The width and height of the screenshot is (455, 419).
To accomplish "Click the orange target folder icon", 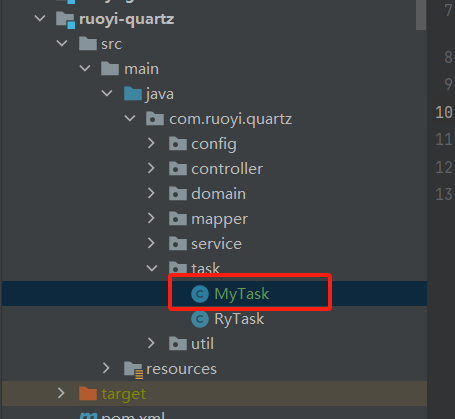I will [88, 394].
